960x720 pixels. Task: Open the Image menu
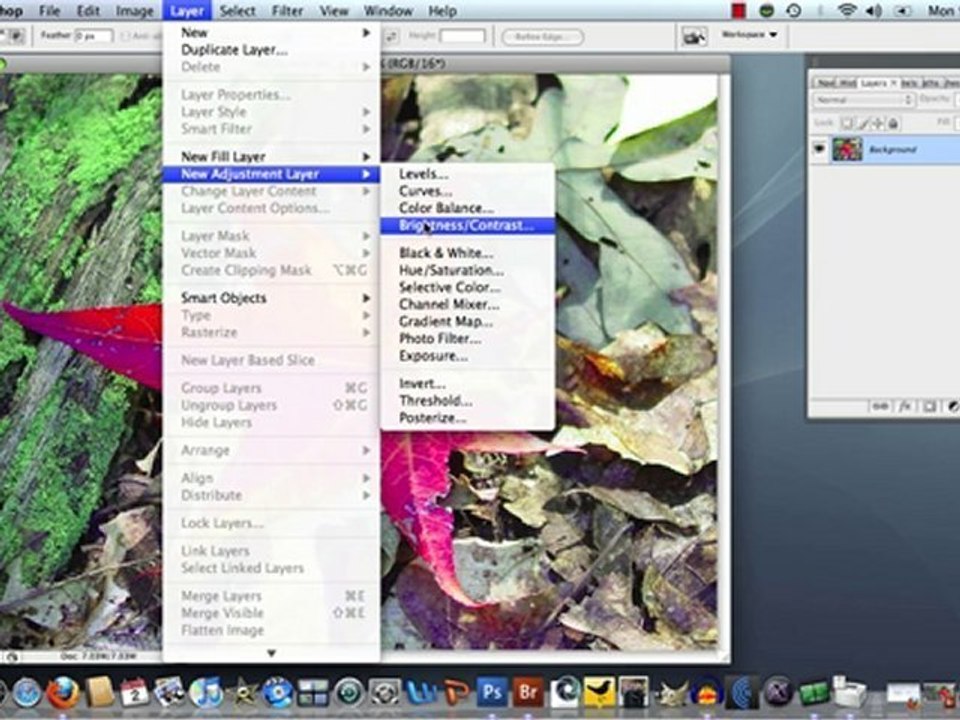tap(135, 11)
